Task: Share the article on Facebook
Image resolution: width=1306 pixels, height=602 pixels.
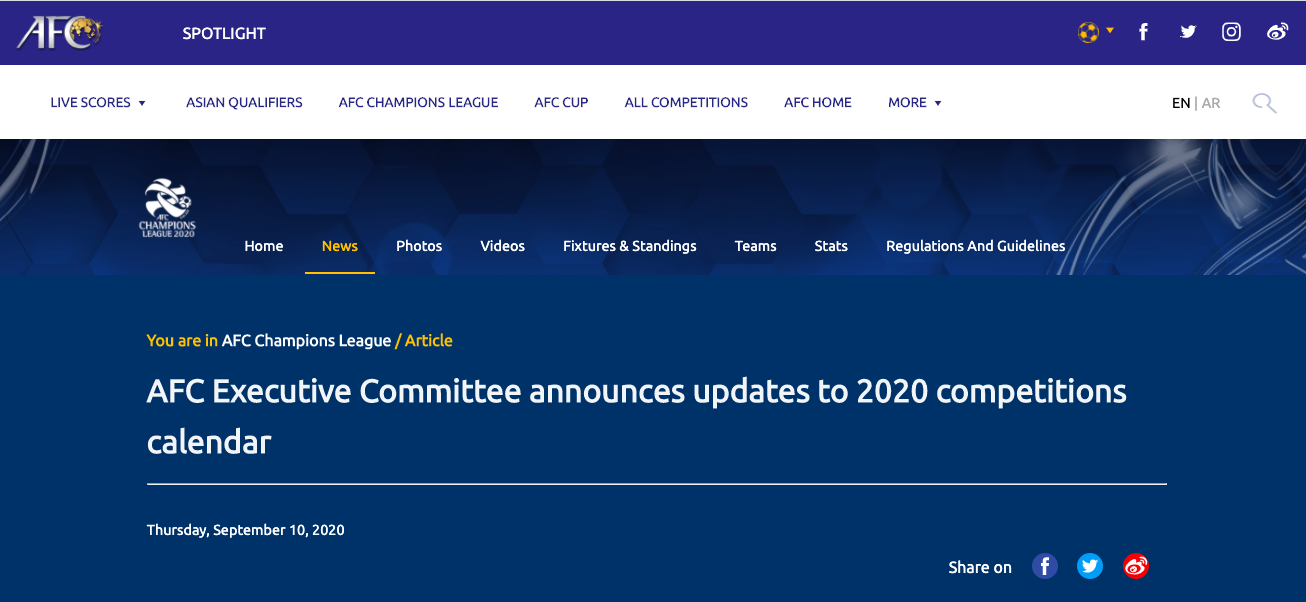Action: (1045, 567)
